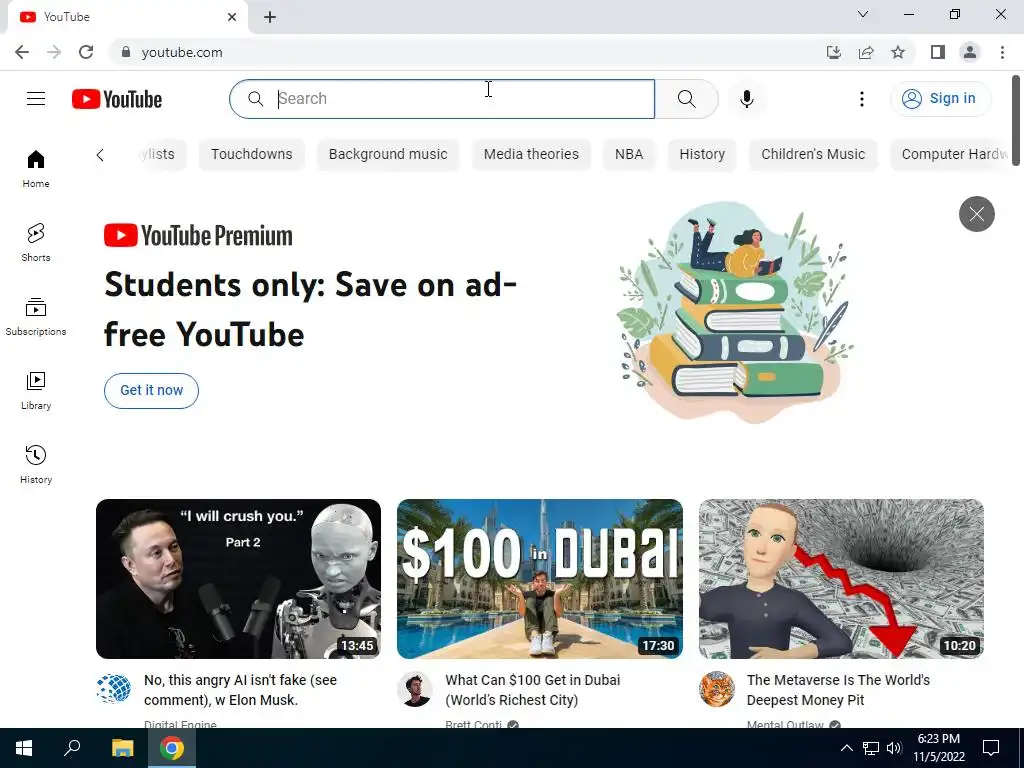Open Windows taskbar search
This screenshot has width=1024, height=768.
point(72,748)
